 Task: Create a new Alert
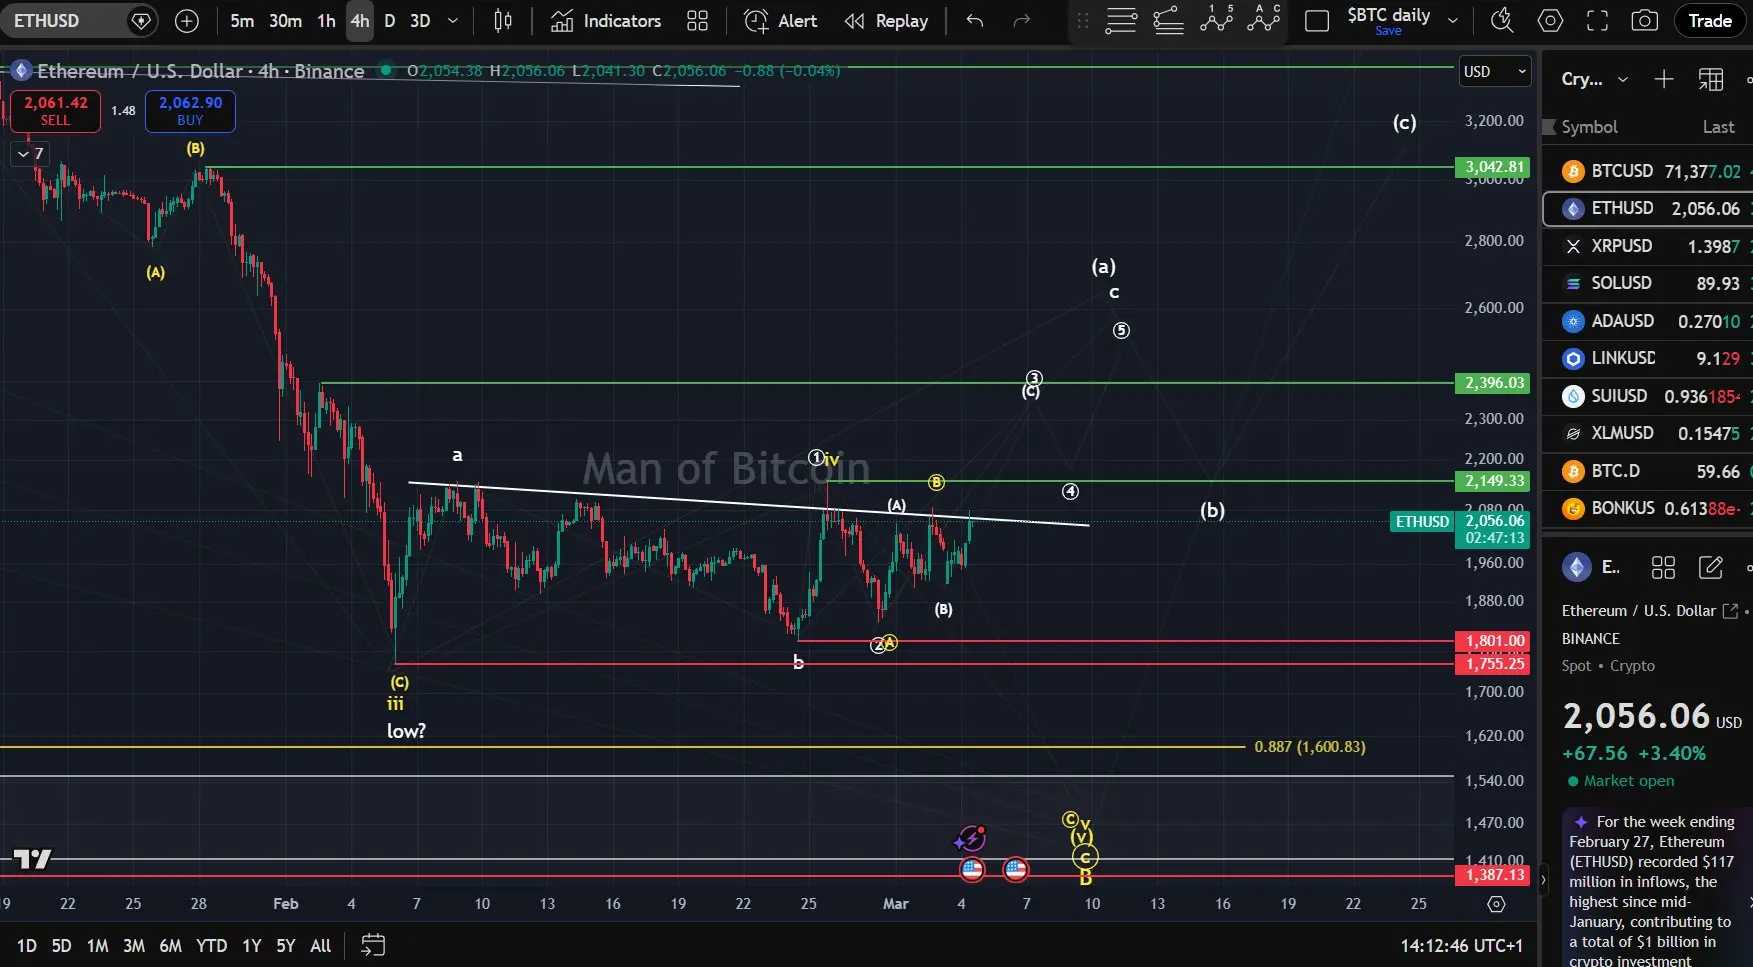pyautogui.click(x=781, y=21)
